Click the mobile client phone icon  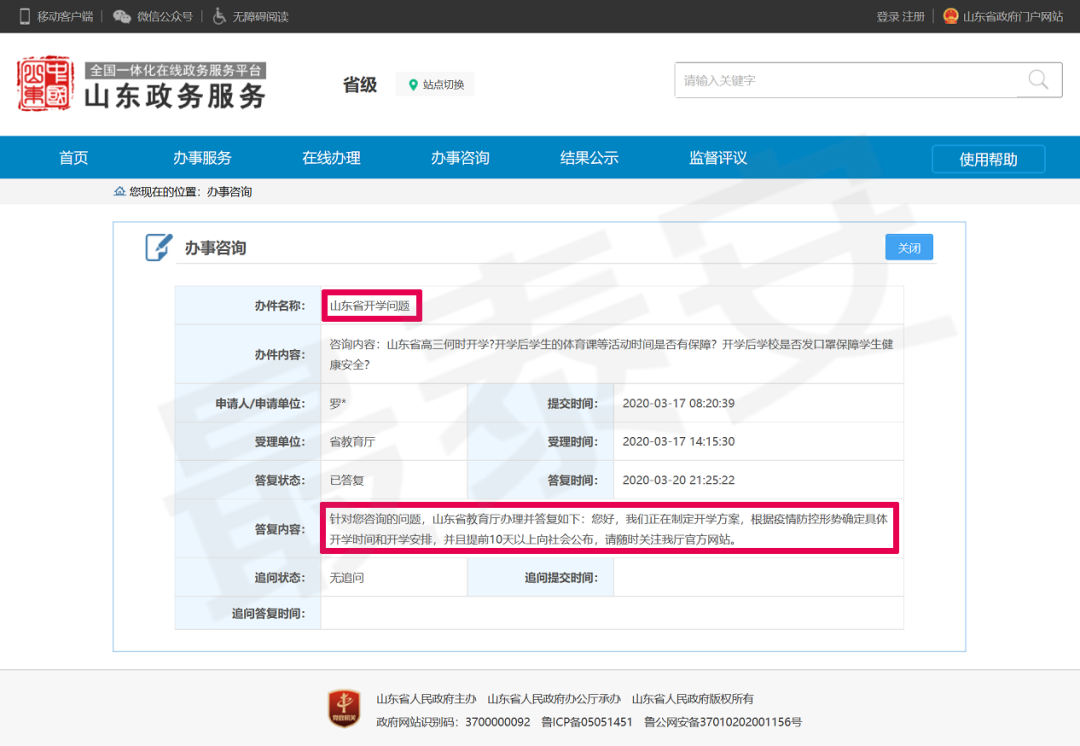coord(25,16)
